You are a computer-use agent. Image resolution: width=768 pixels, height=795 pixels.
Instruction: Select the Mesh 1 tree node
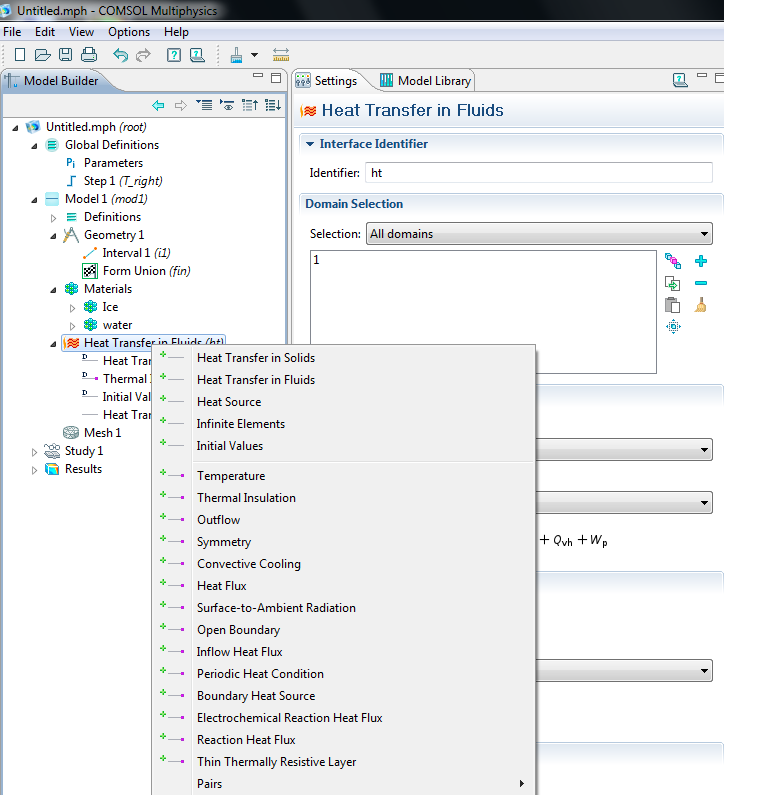tap(101, 433)
